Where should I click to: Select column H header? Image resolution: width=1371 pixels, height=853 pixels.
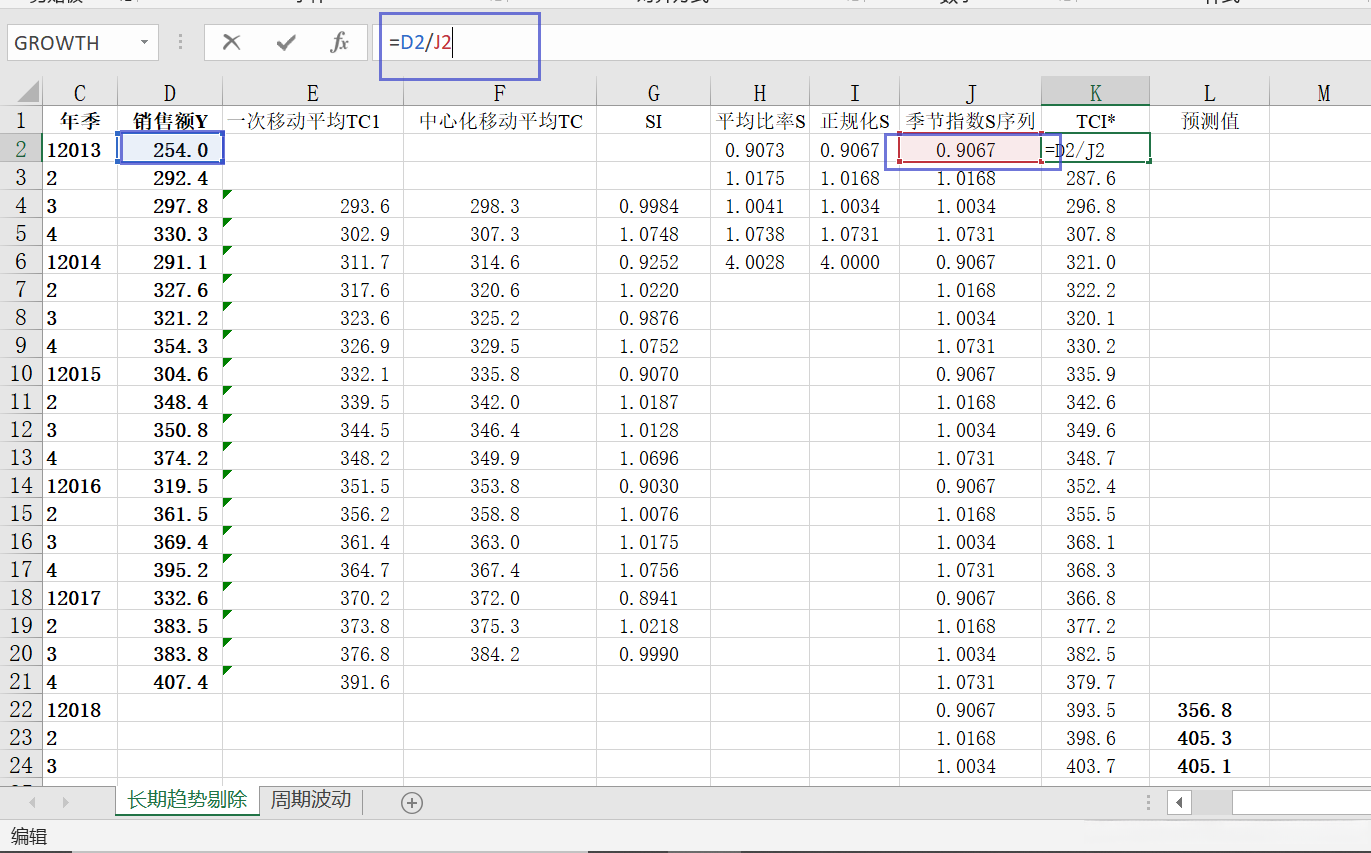(760, 93)
